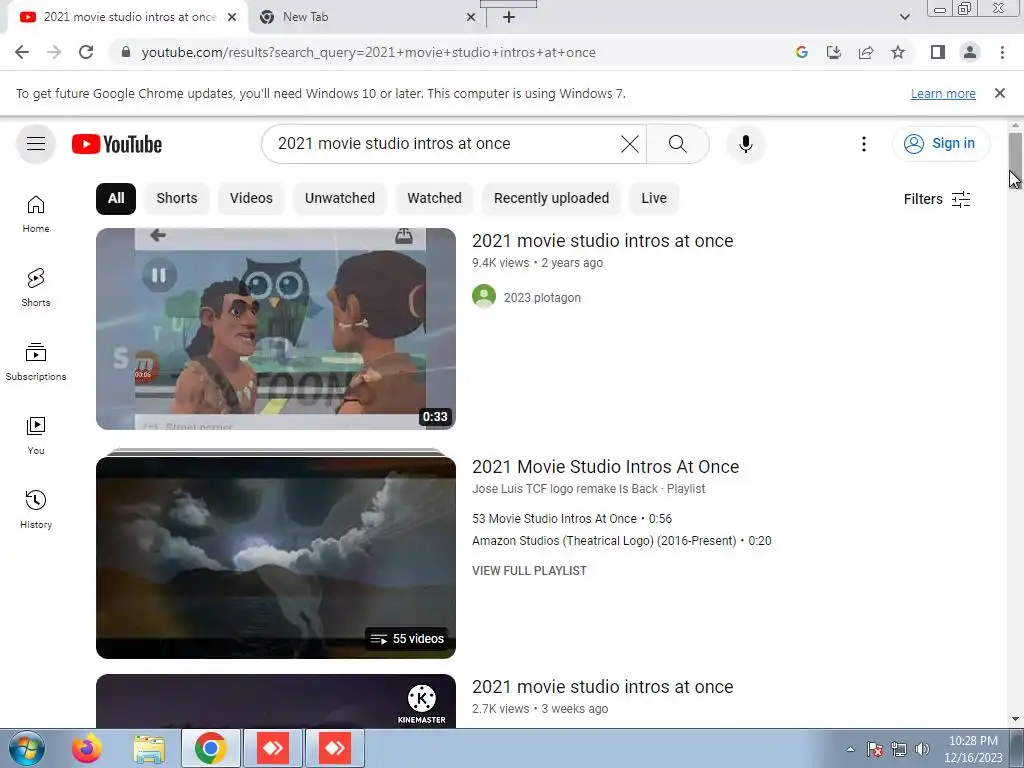1024x768 pixels.
Task: Open History in sidebar
Action: [36, 509]
